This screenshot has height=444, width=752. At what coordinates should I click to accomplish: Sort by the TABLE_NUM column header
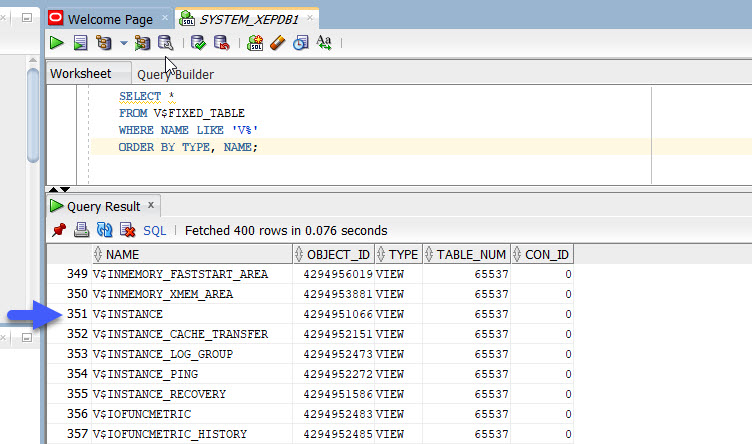click(467, 255)
